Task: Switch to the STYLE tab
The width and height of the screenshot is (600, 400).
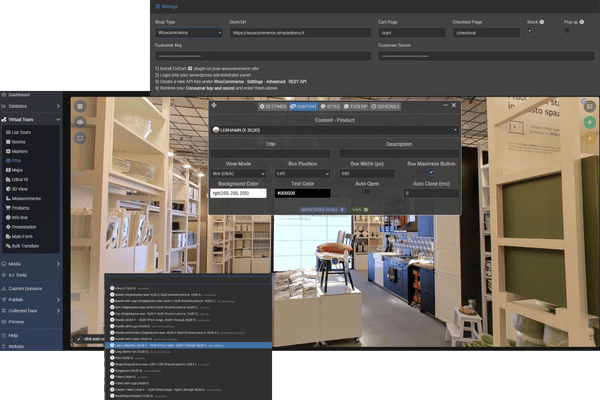Action: click(x=330, y=106)
